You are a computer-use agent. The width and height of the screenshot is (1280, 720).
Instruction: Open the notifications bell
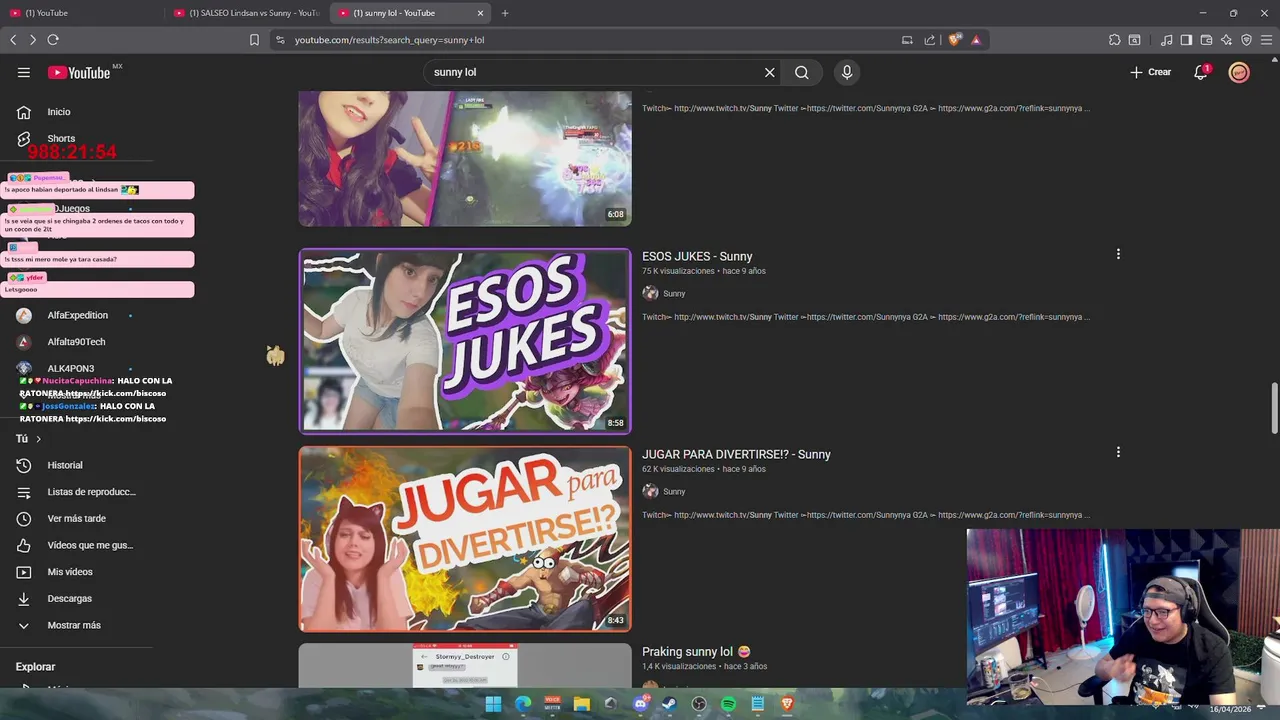pyautogui.click(x=1201, y=72)
